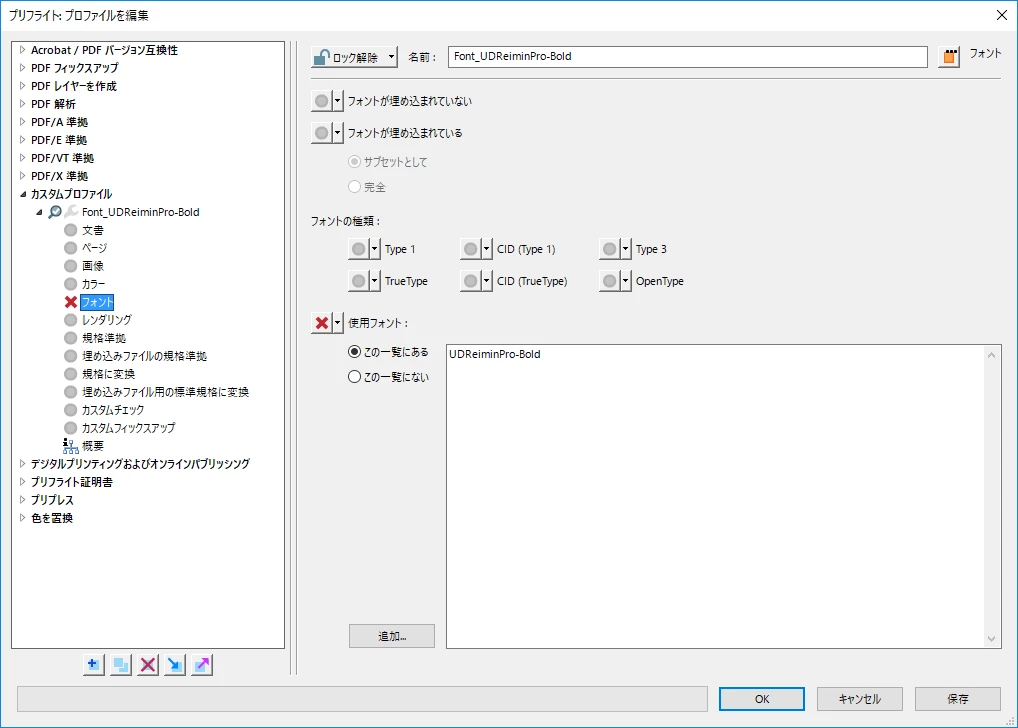Click the gray circle next to レンダリング
1018x728 pixels.
click(x=71, y=320)
